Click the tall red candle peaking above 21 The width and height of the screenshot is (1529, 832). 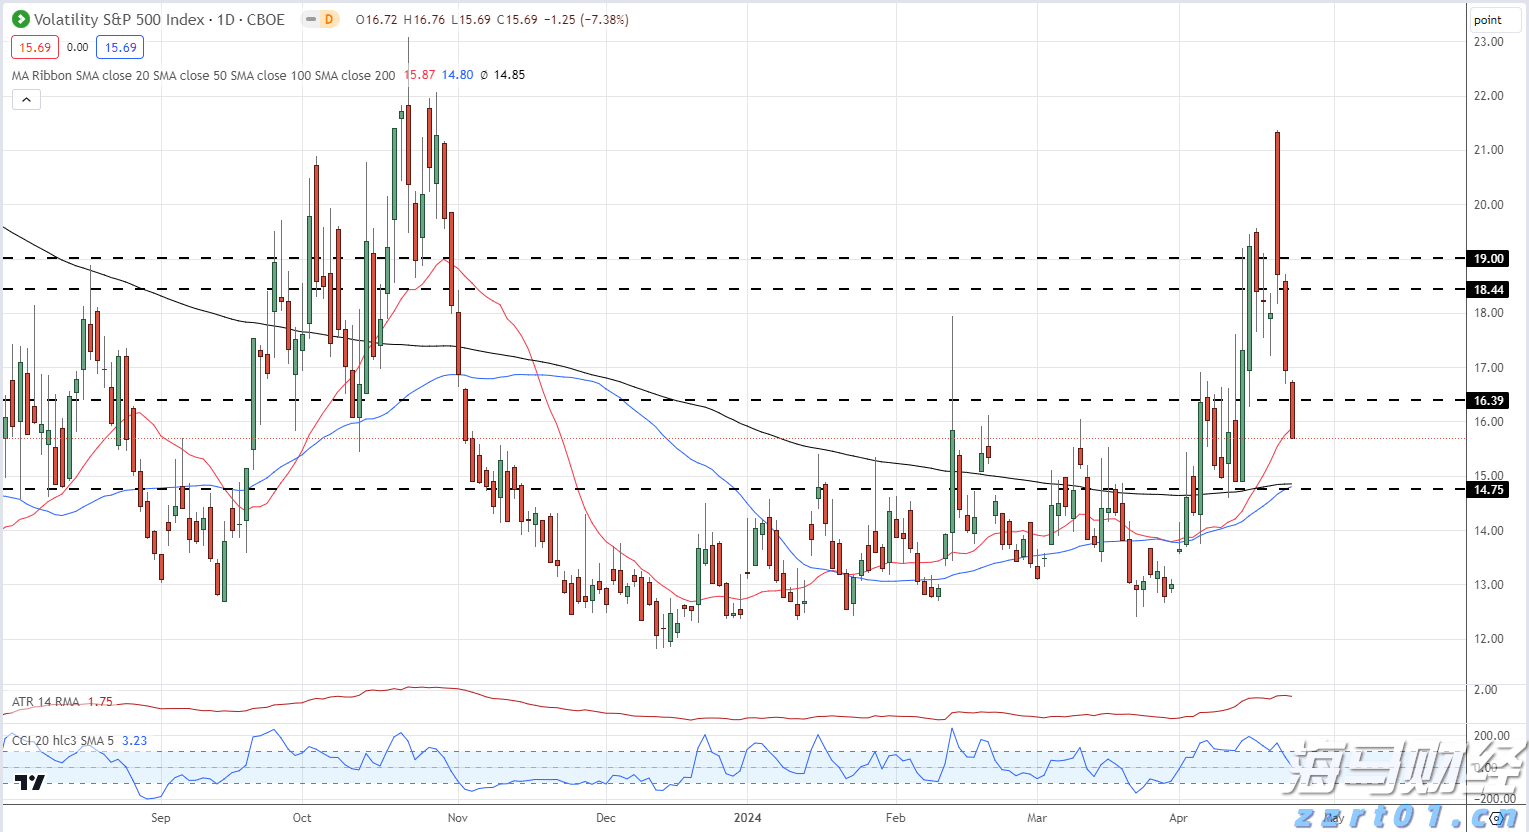click(x=1277, y=200)
